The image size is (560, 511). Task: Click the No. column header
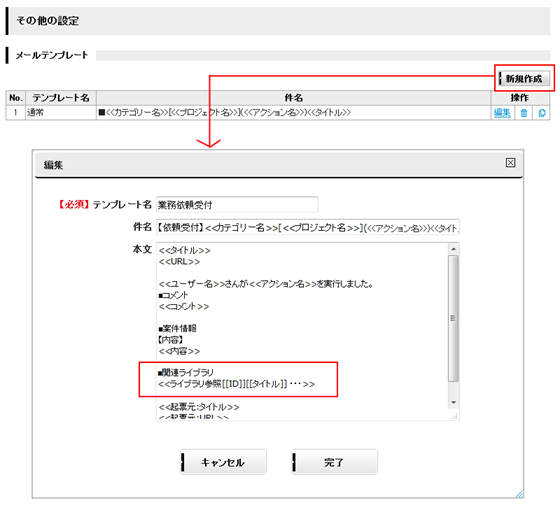16,98
